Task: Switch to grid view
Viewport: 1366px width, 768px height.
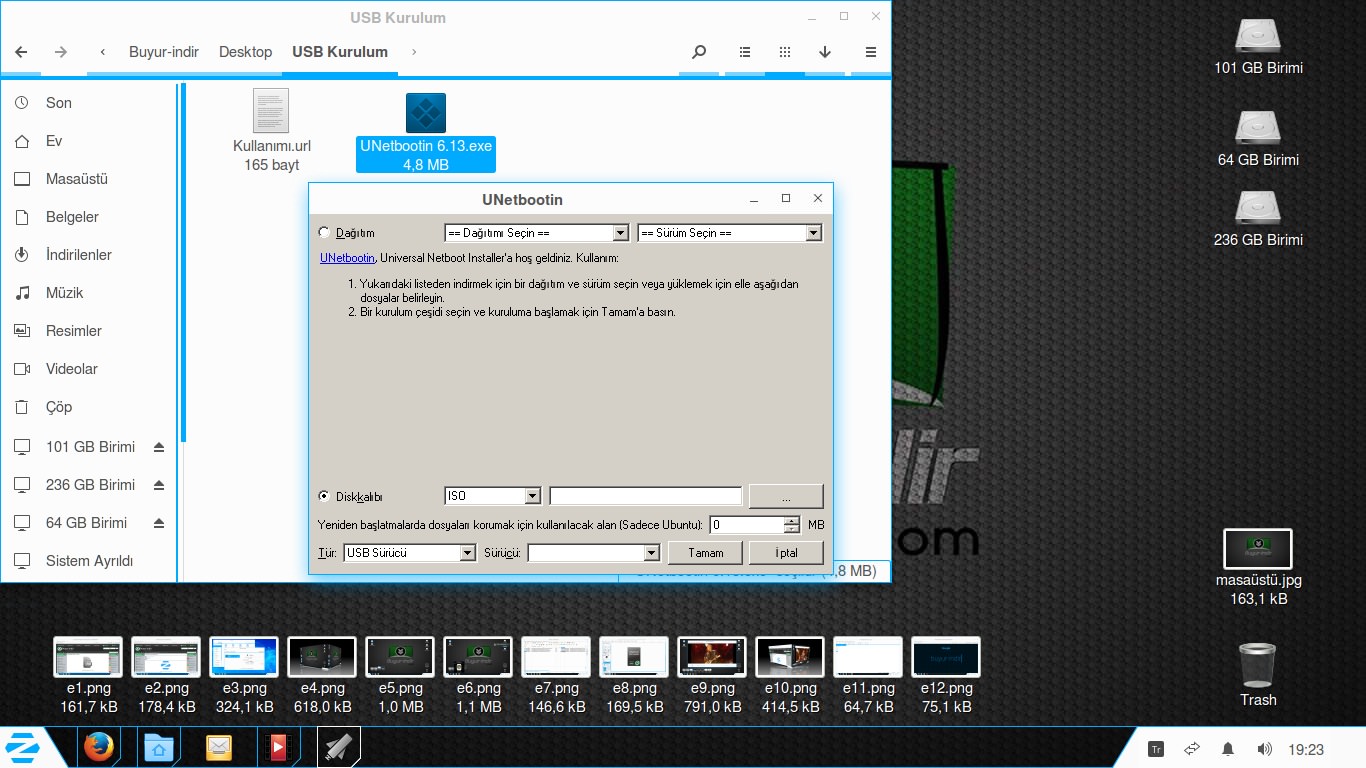Action: click(785, 52)
